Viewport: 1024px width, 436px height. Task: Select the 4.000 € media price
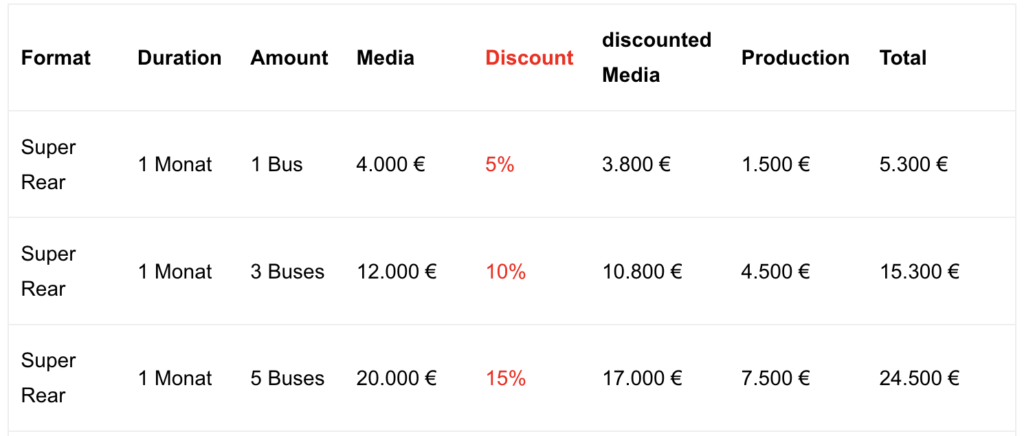tap(391, 164)
